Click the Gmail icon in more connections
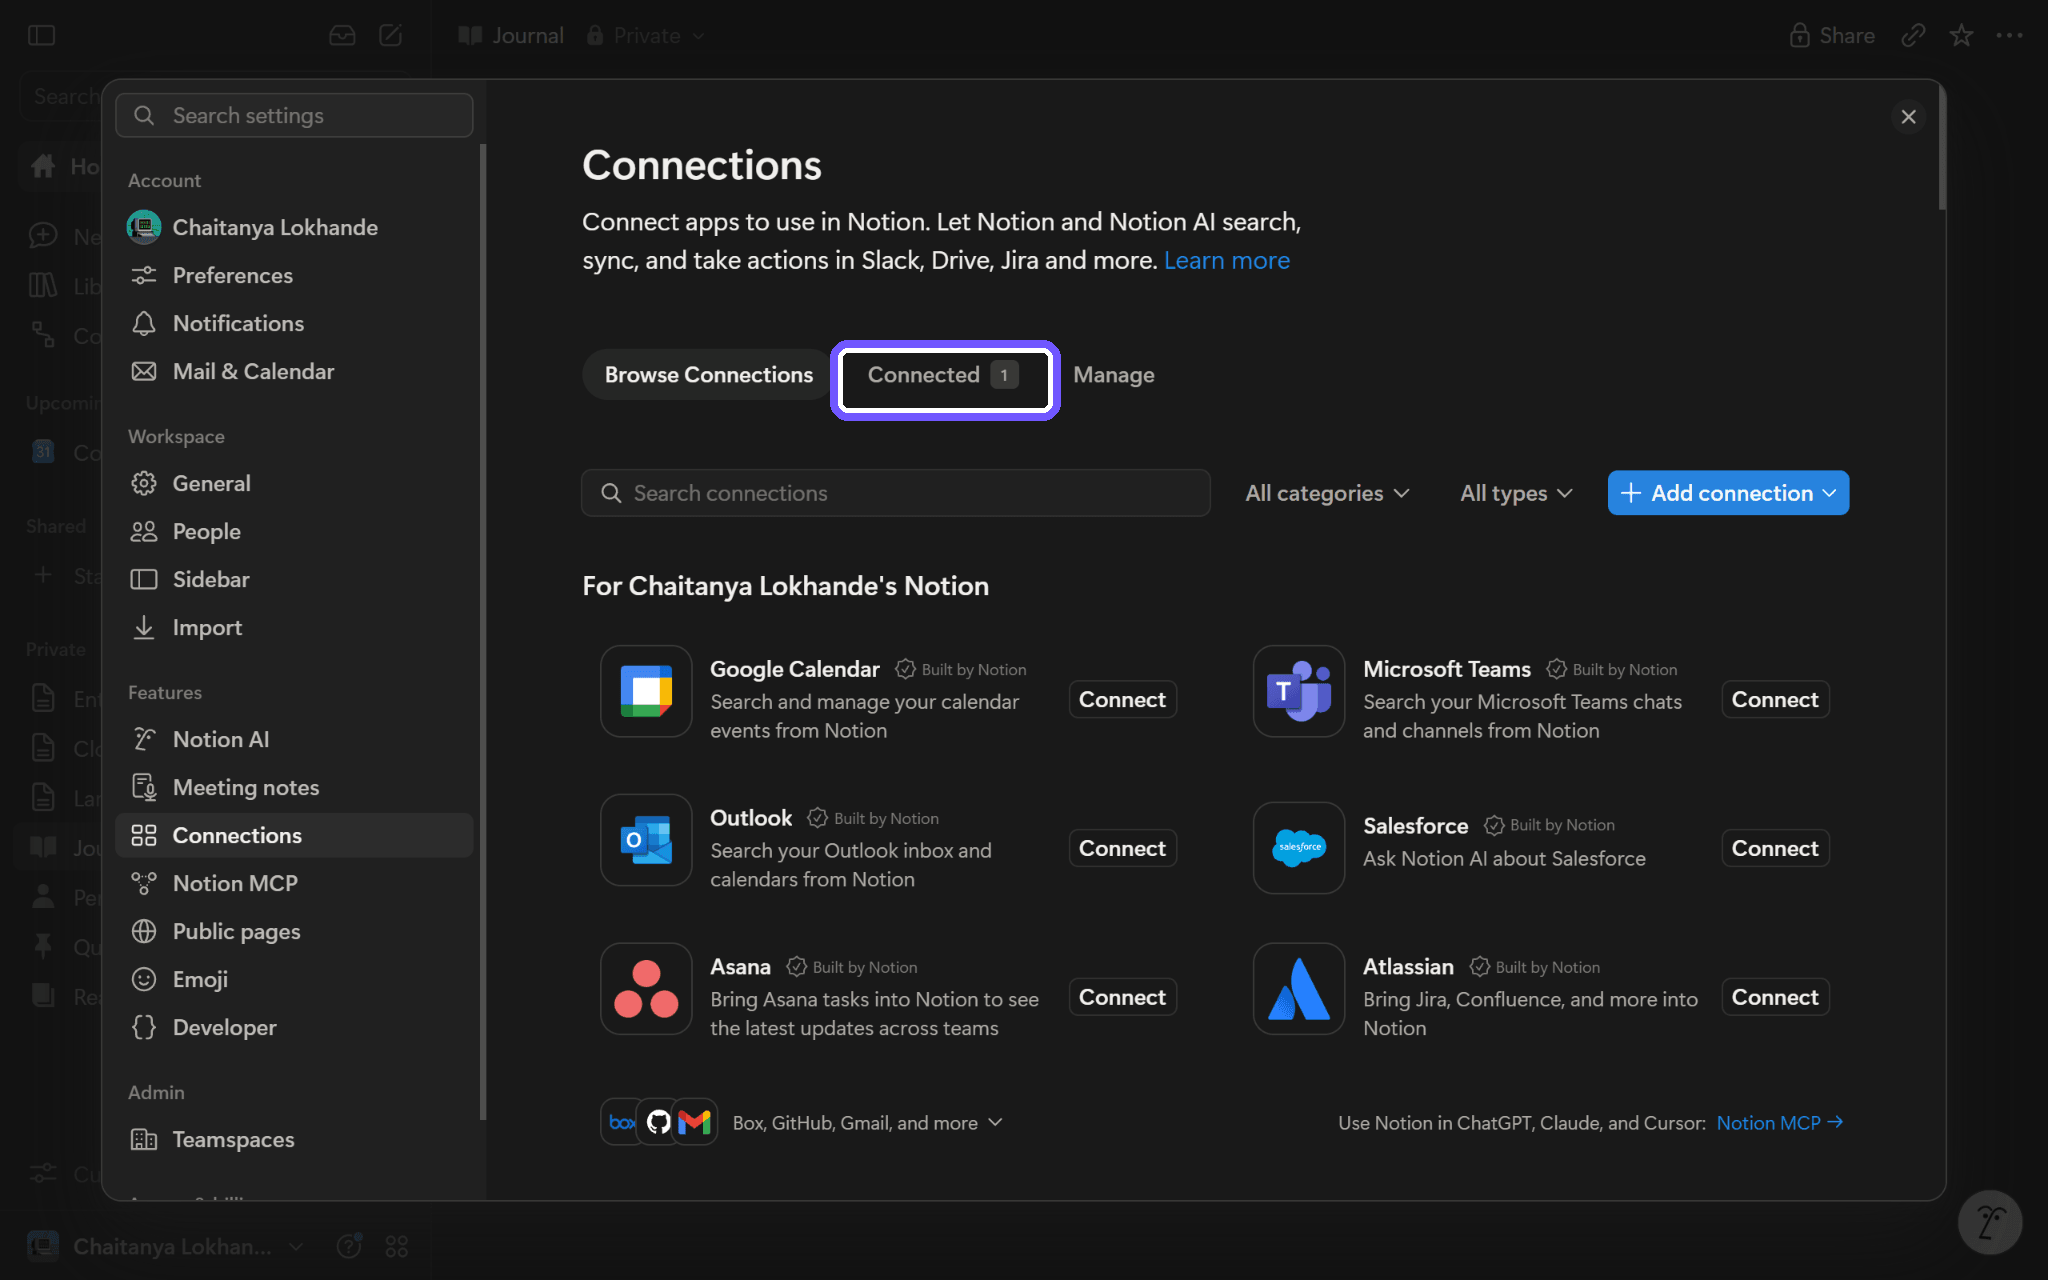2048x1280 pixels. tap(695, 1122)
